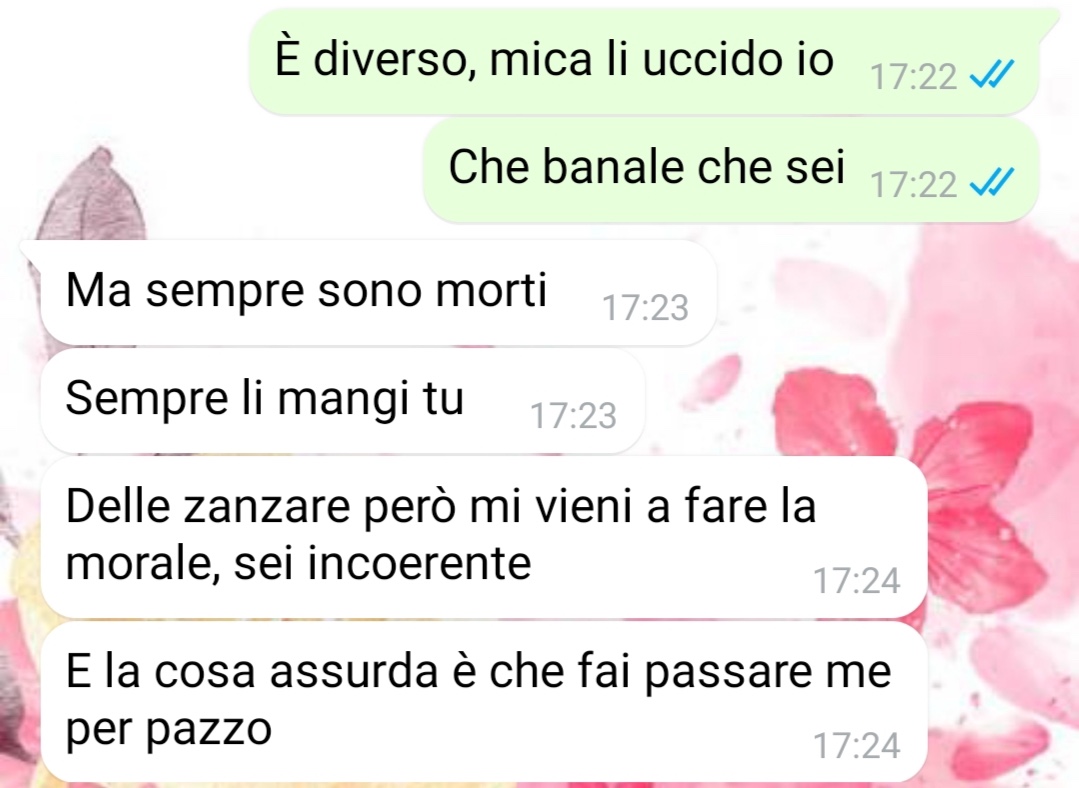The width and height of the screenshot is (1079, 788).
Task: Select the message starting "E la cosa assurda"
Action: (484, 702)
